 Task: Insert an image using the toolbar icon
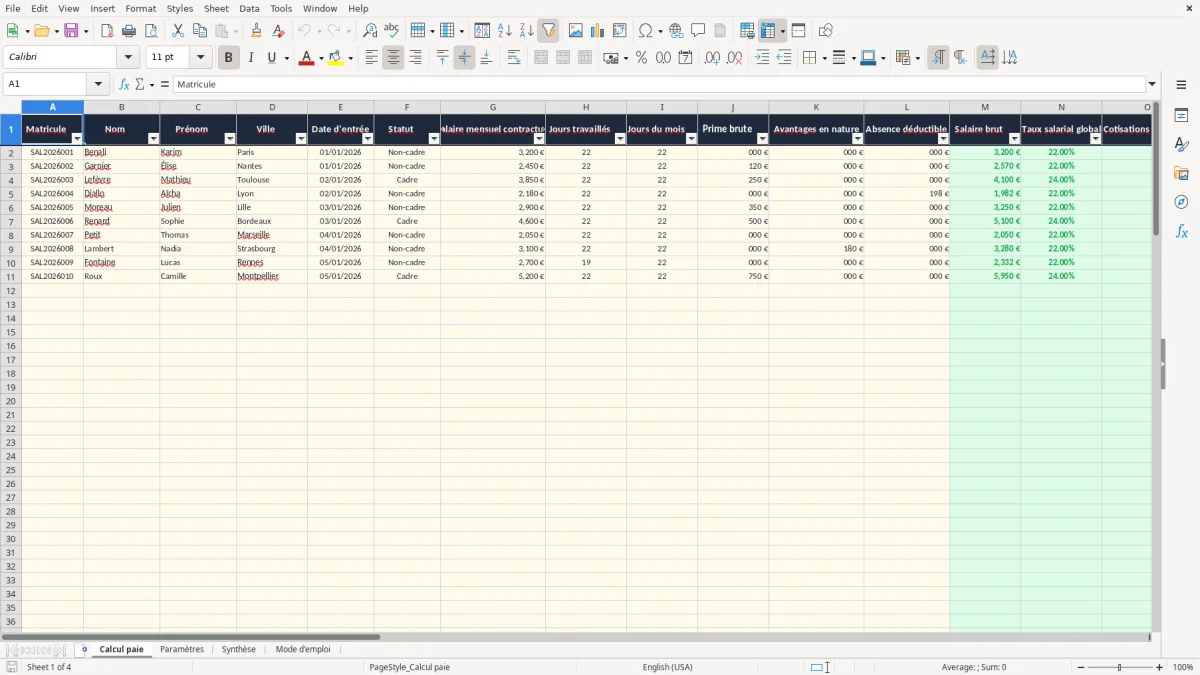pos(575,31)
